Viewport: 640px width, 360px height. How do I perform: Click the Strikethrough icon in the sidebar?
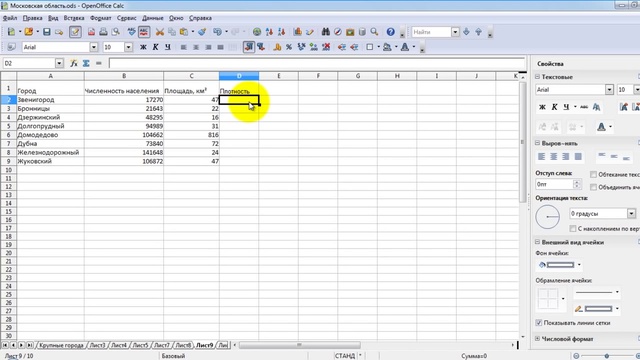pos(584,107)
